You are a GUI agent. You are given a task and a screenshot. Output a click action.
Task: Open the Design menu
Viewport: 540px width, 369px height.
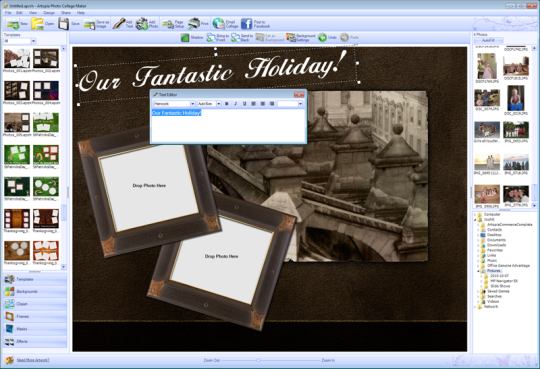click(x=49, y=13)
